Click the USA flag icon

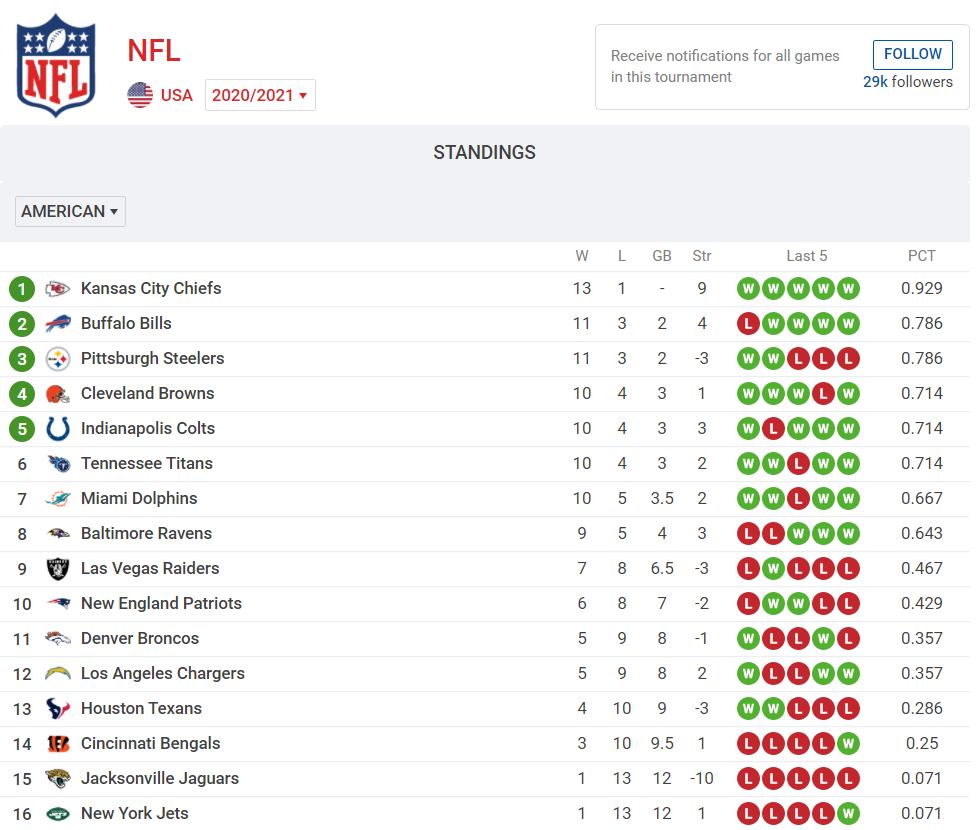pyautogui.click(x=140, y=95)
